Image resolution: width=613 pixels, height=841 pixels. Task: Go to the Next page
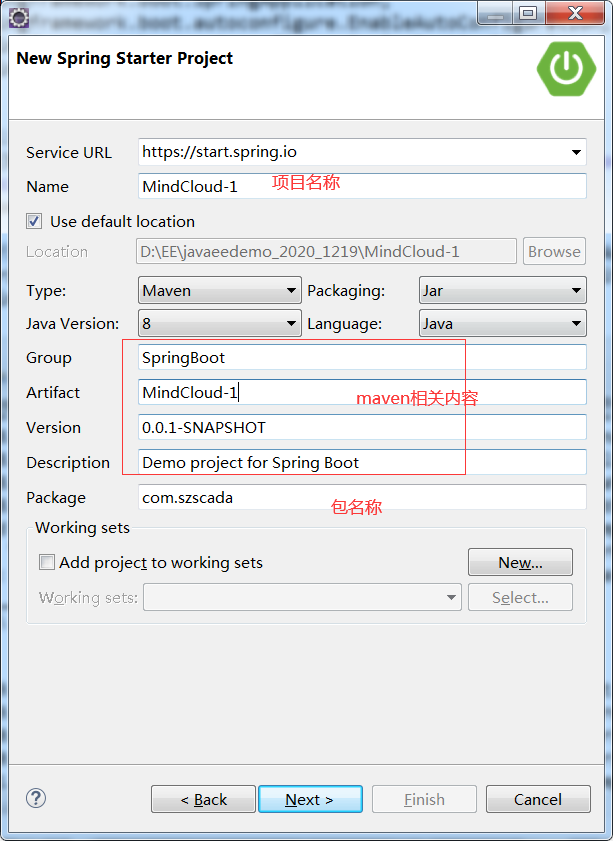coord(310,799)
